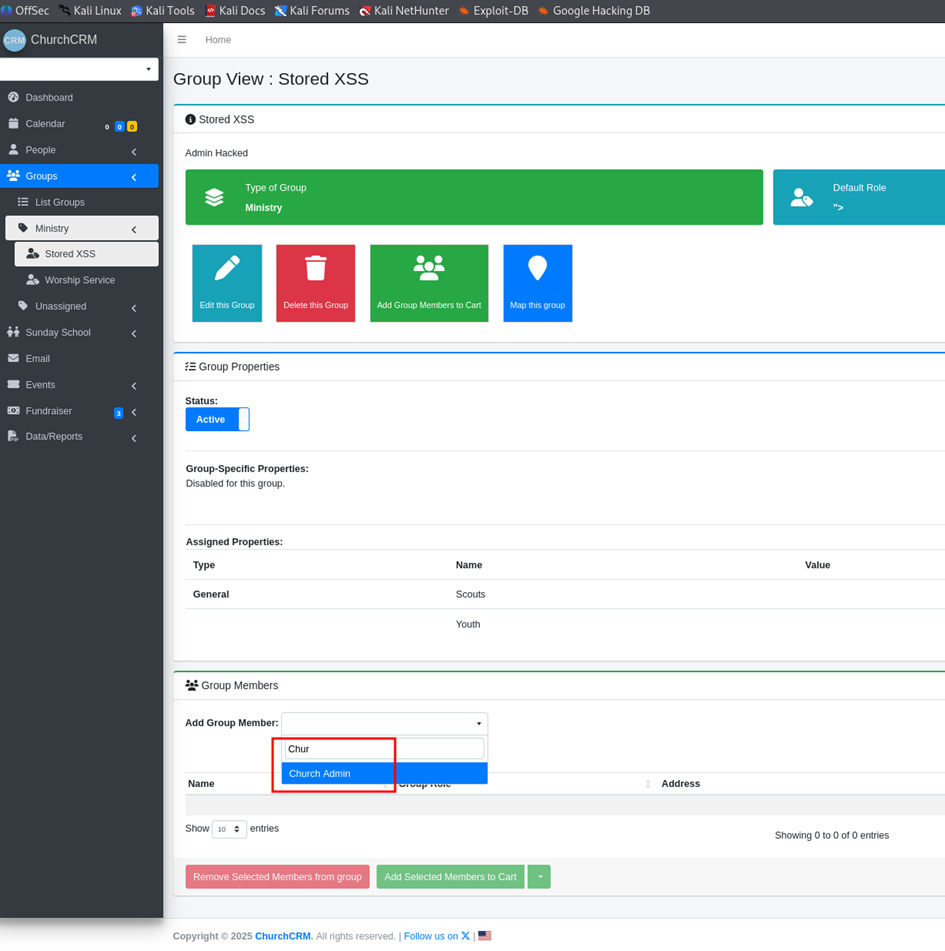Click the Scouts property name
The height and width of the screenshot is (951, 945).
pos(470,594)
